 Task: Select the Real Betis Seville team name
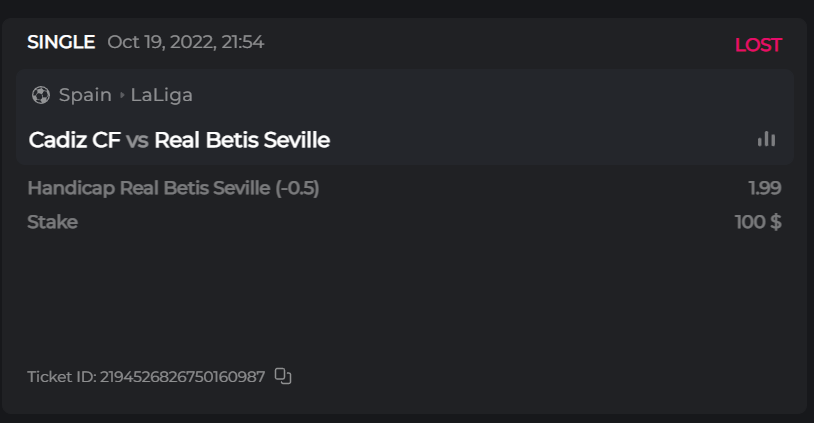[x=242, y=140]
